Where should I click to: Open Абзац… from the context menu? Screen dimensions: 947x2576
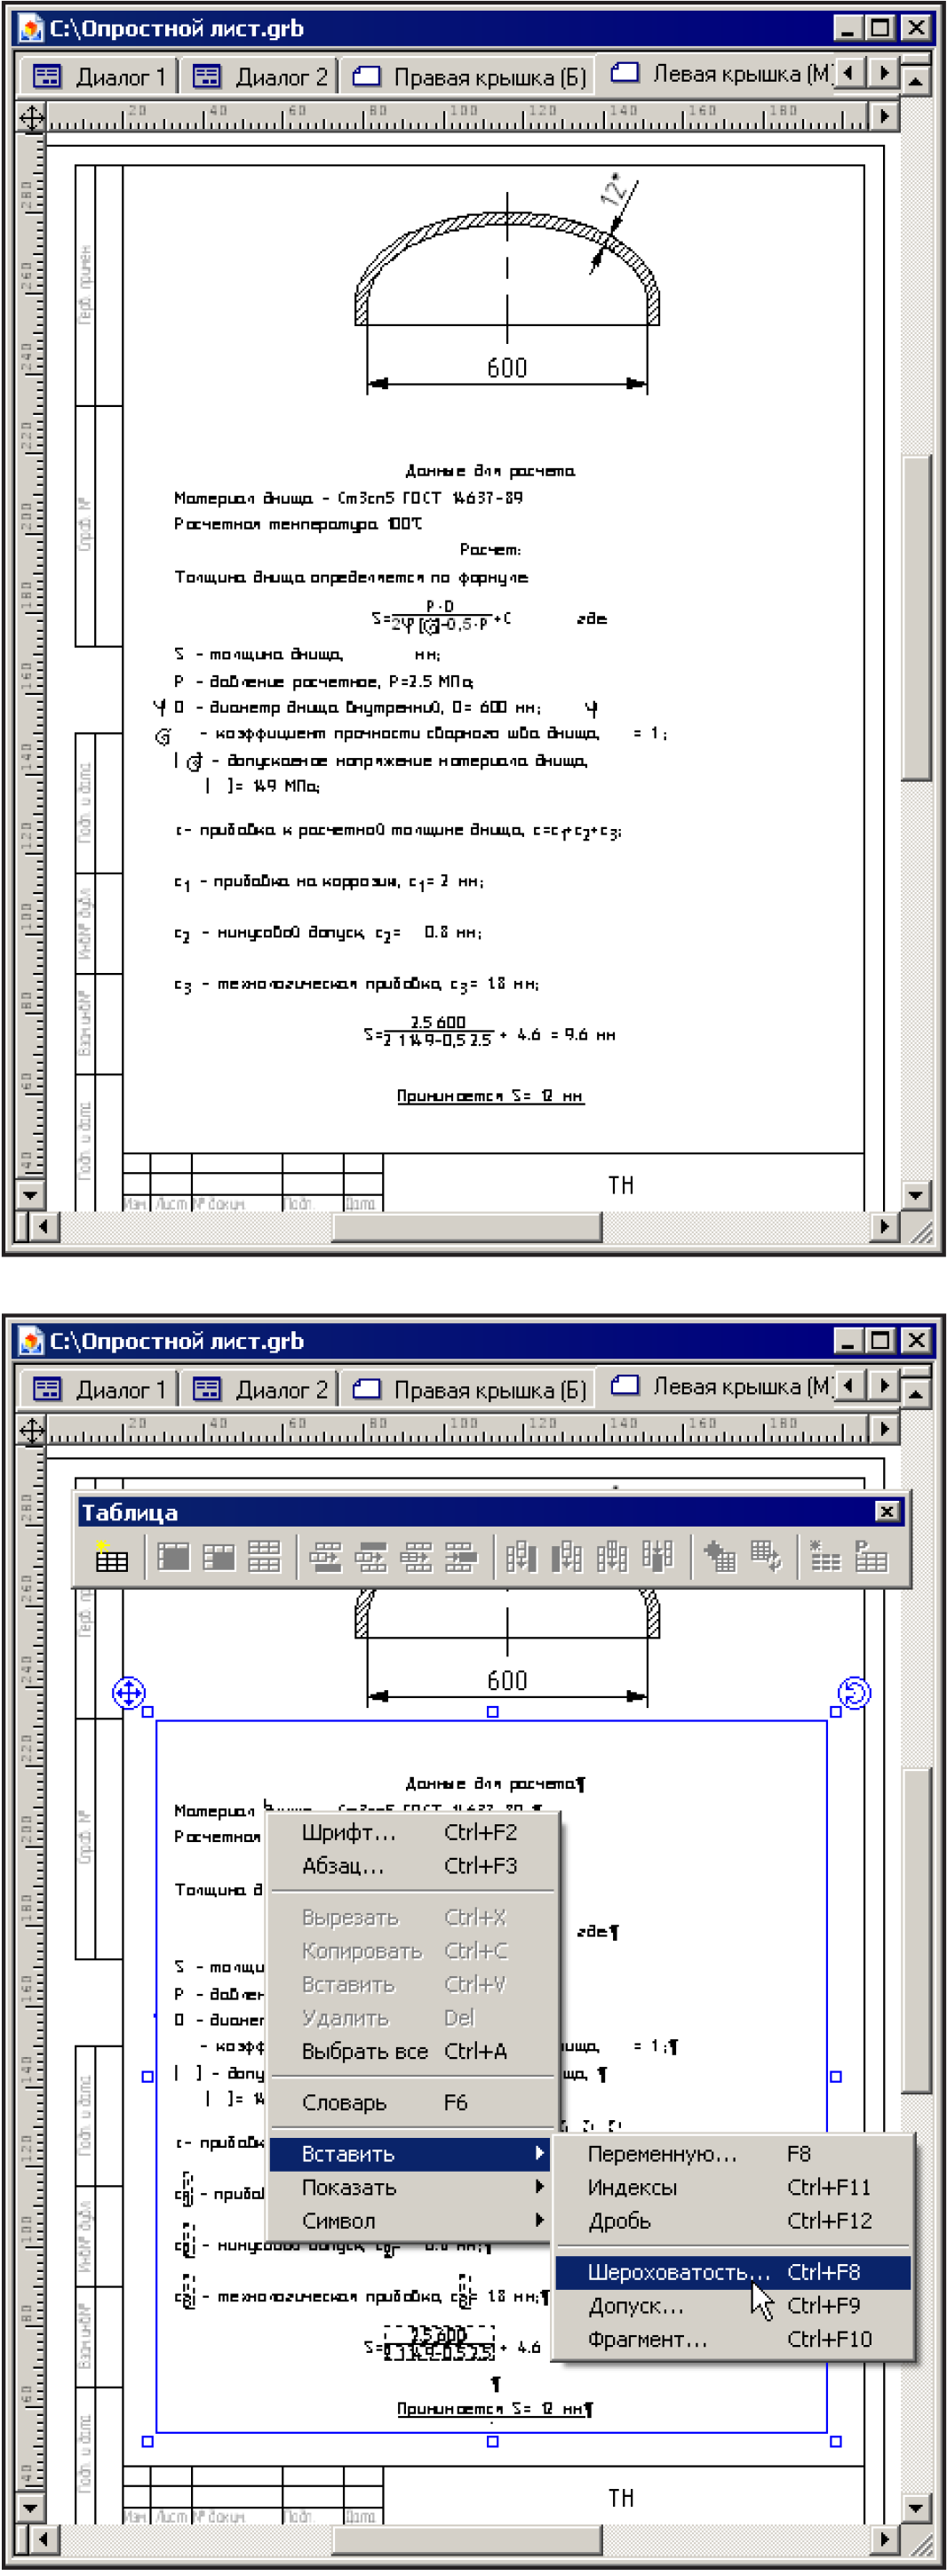[410, 1865]
